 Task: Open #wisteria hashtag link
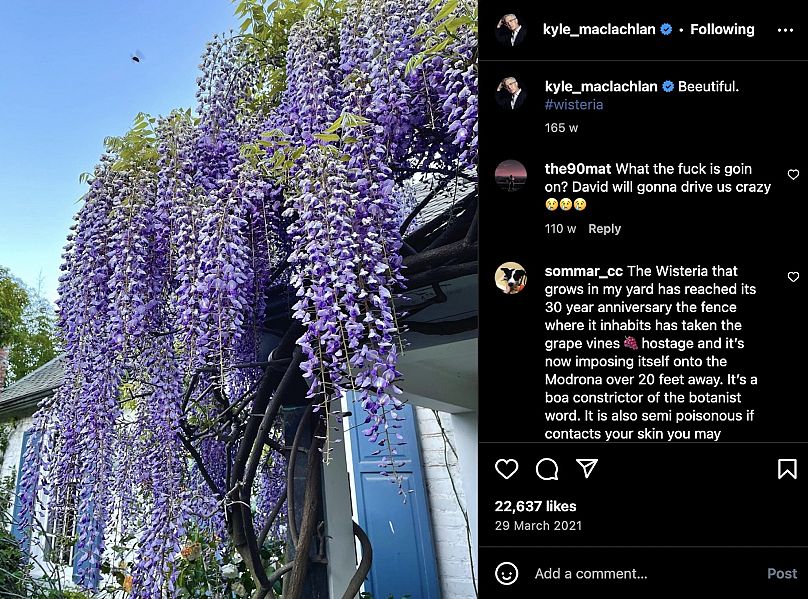[574, 105]
